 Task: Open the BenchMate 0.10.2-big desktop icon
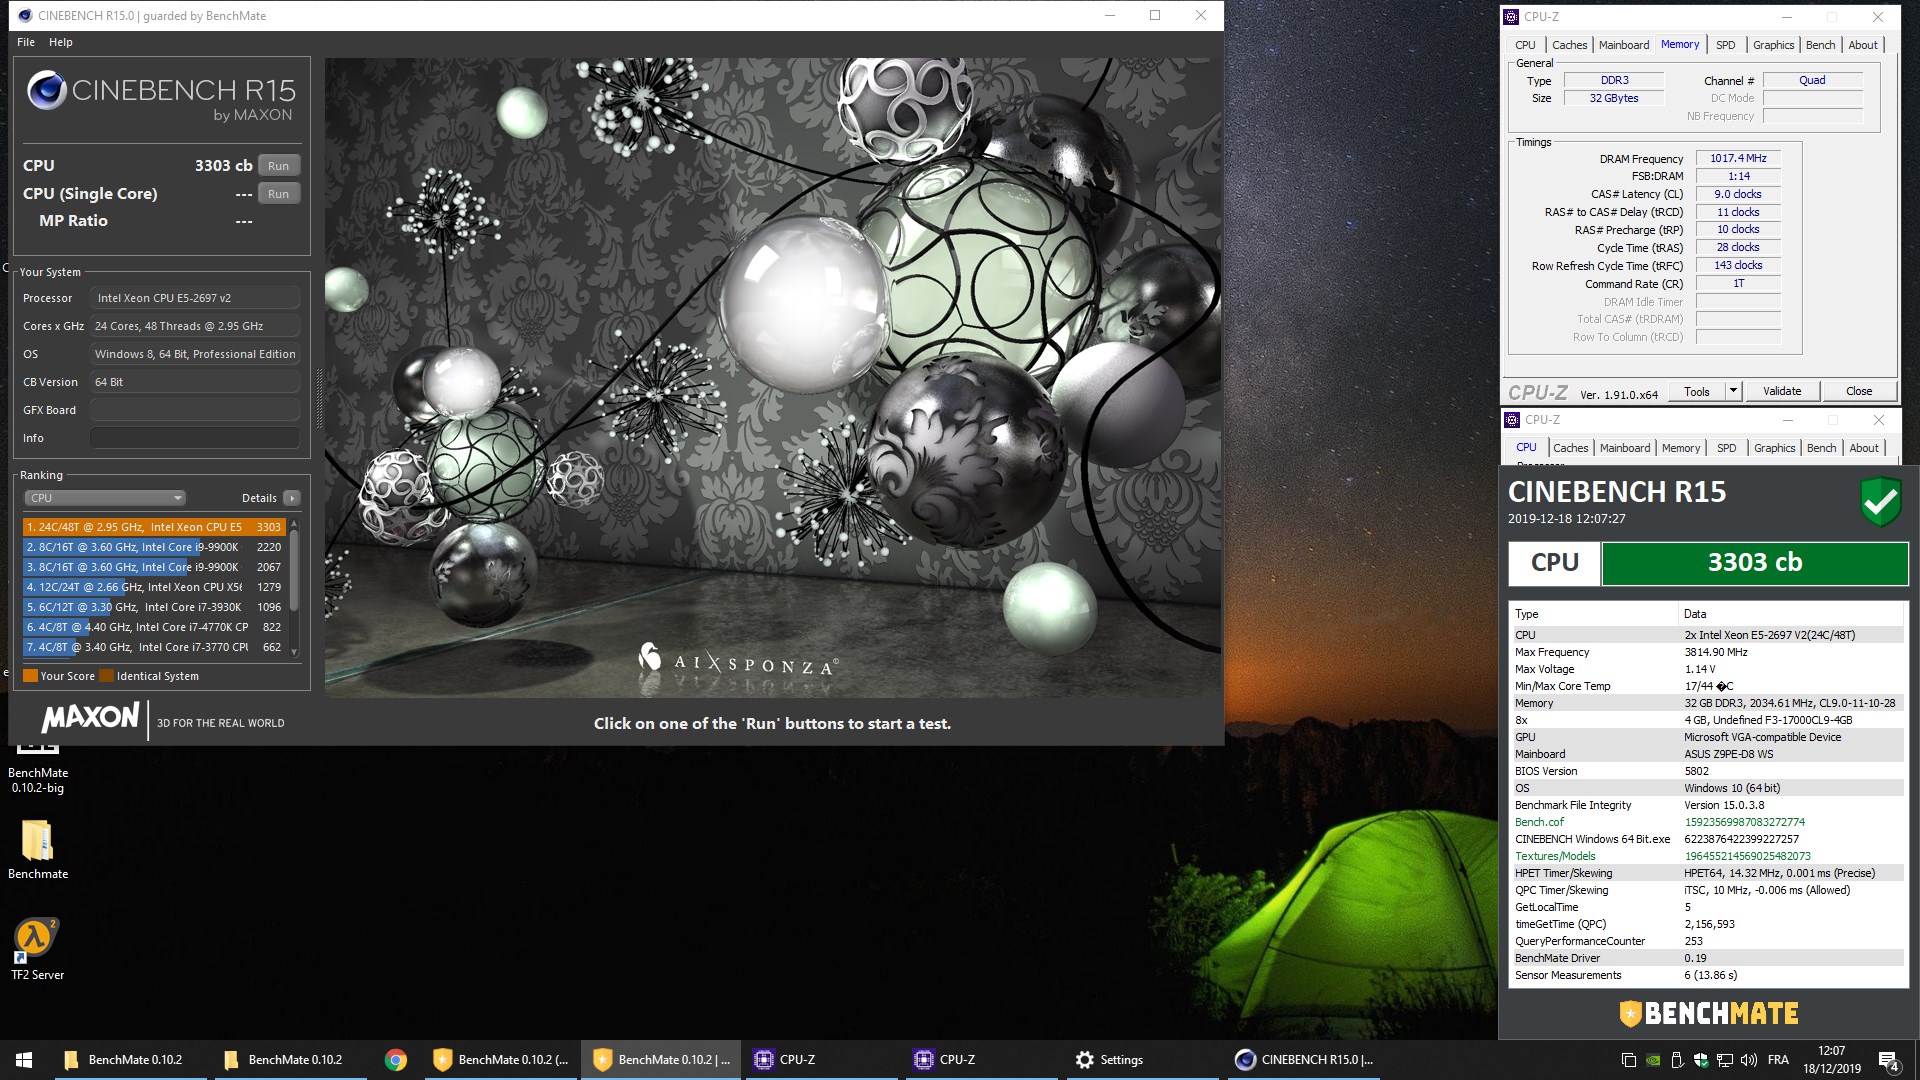click(38, 768)
